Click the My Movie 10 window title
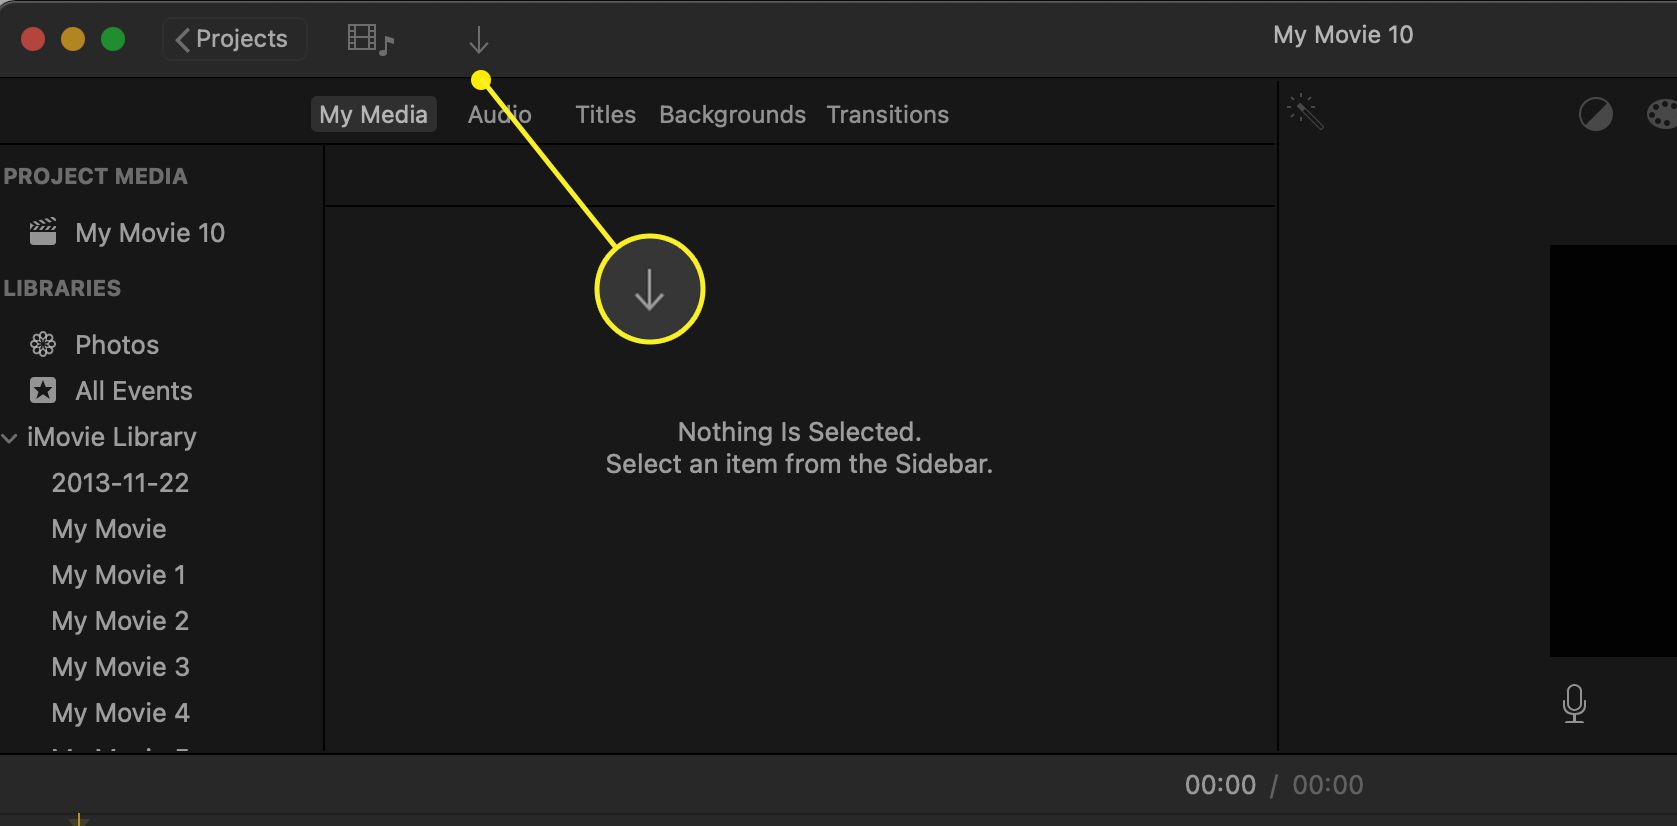 1343,35
